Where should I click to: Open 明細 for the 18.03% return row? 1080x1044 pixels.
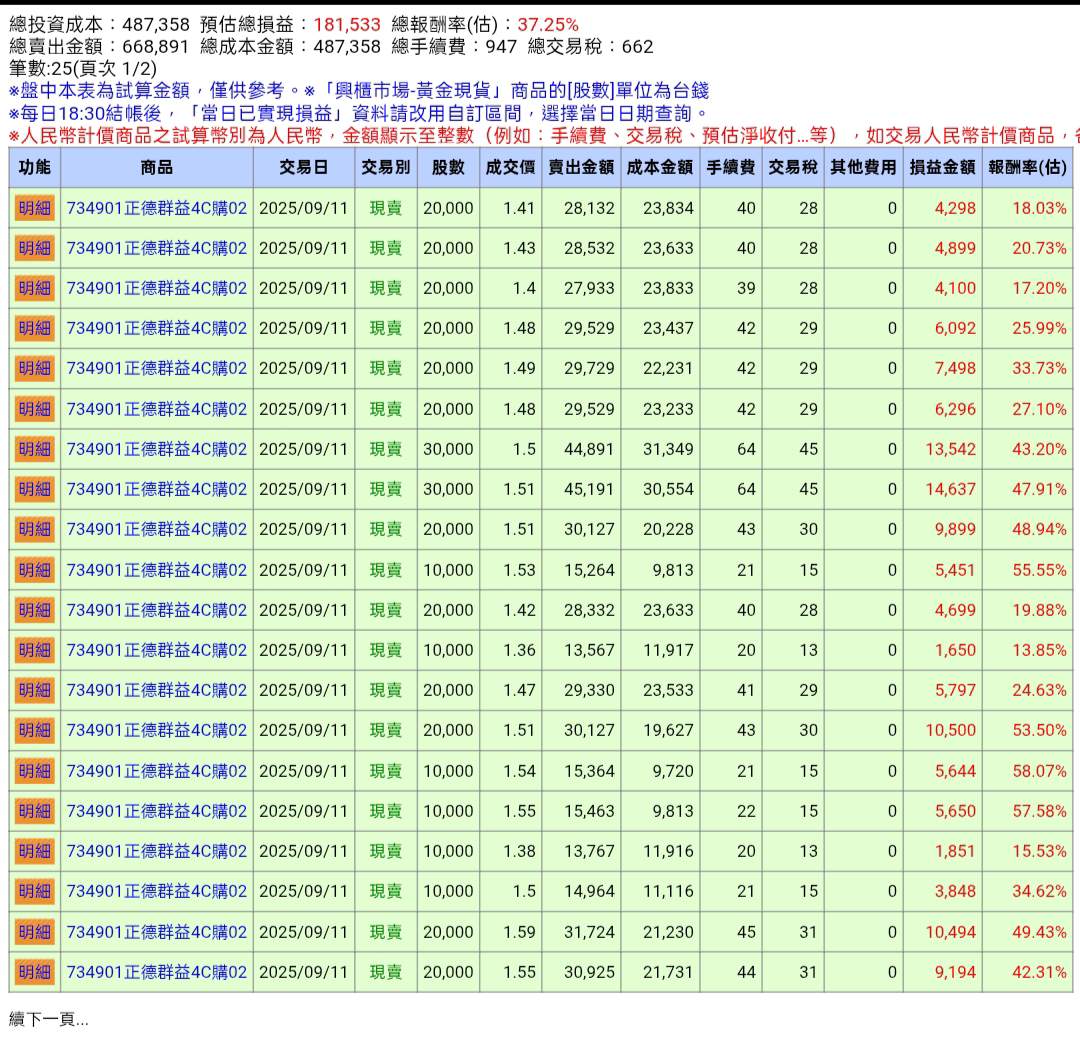34,208
